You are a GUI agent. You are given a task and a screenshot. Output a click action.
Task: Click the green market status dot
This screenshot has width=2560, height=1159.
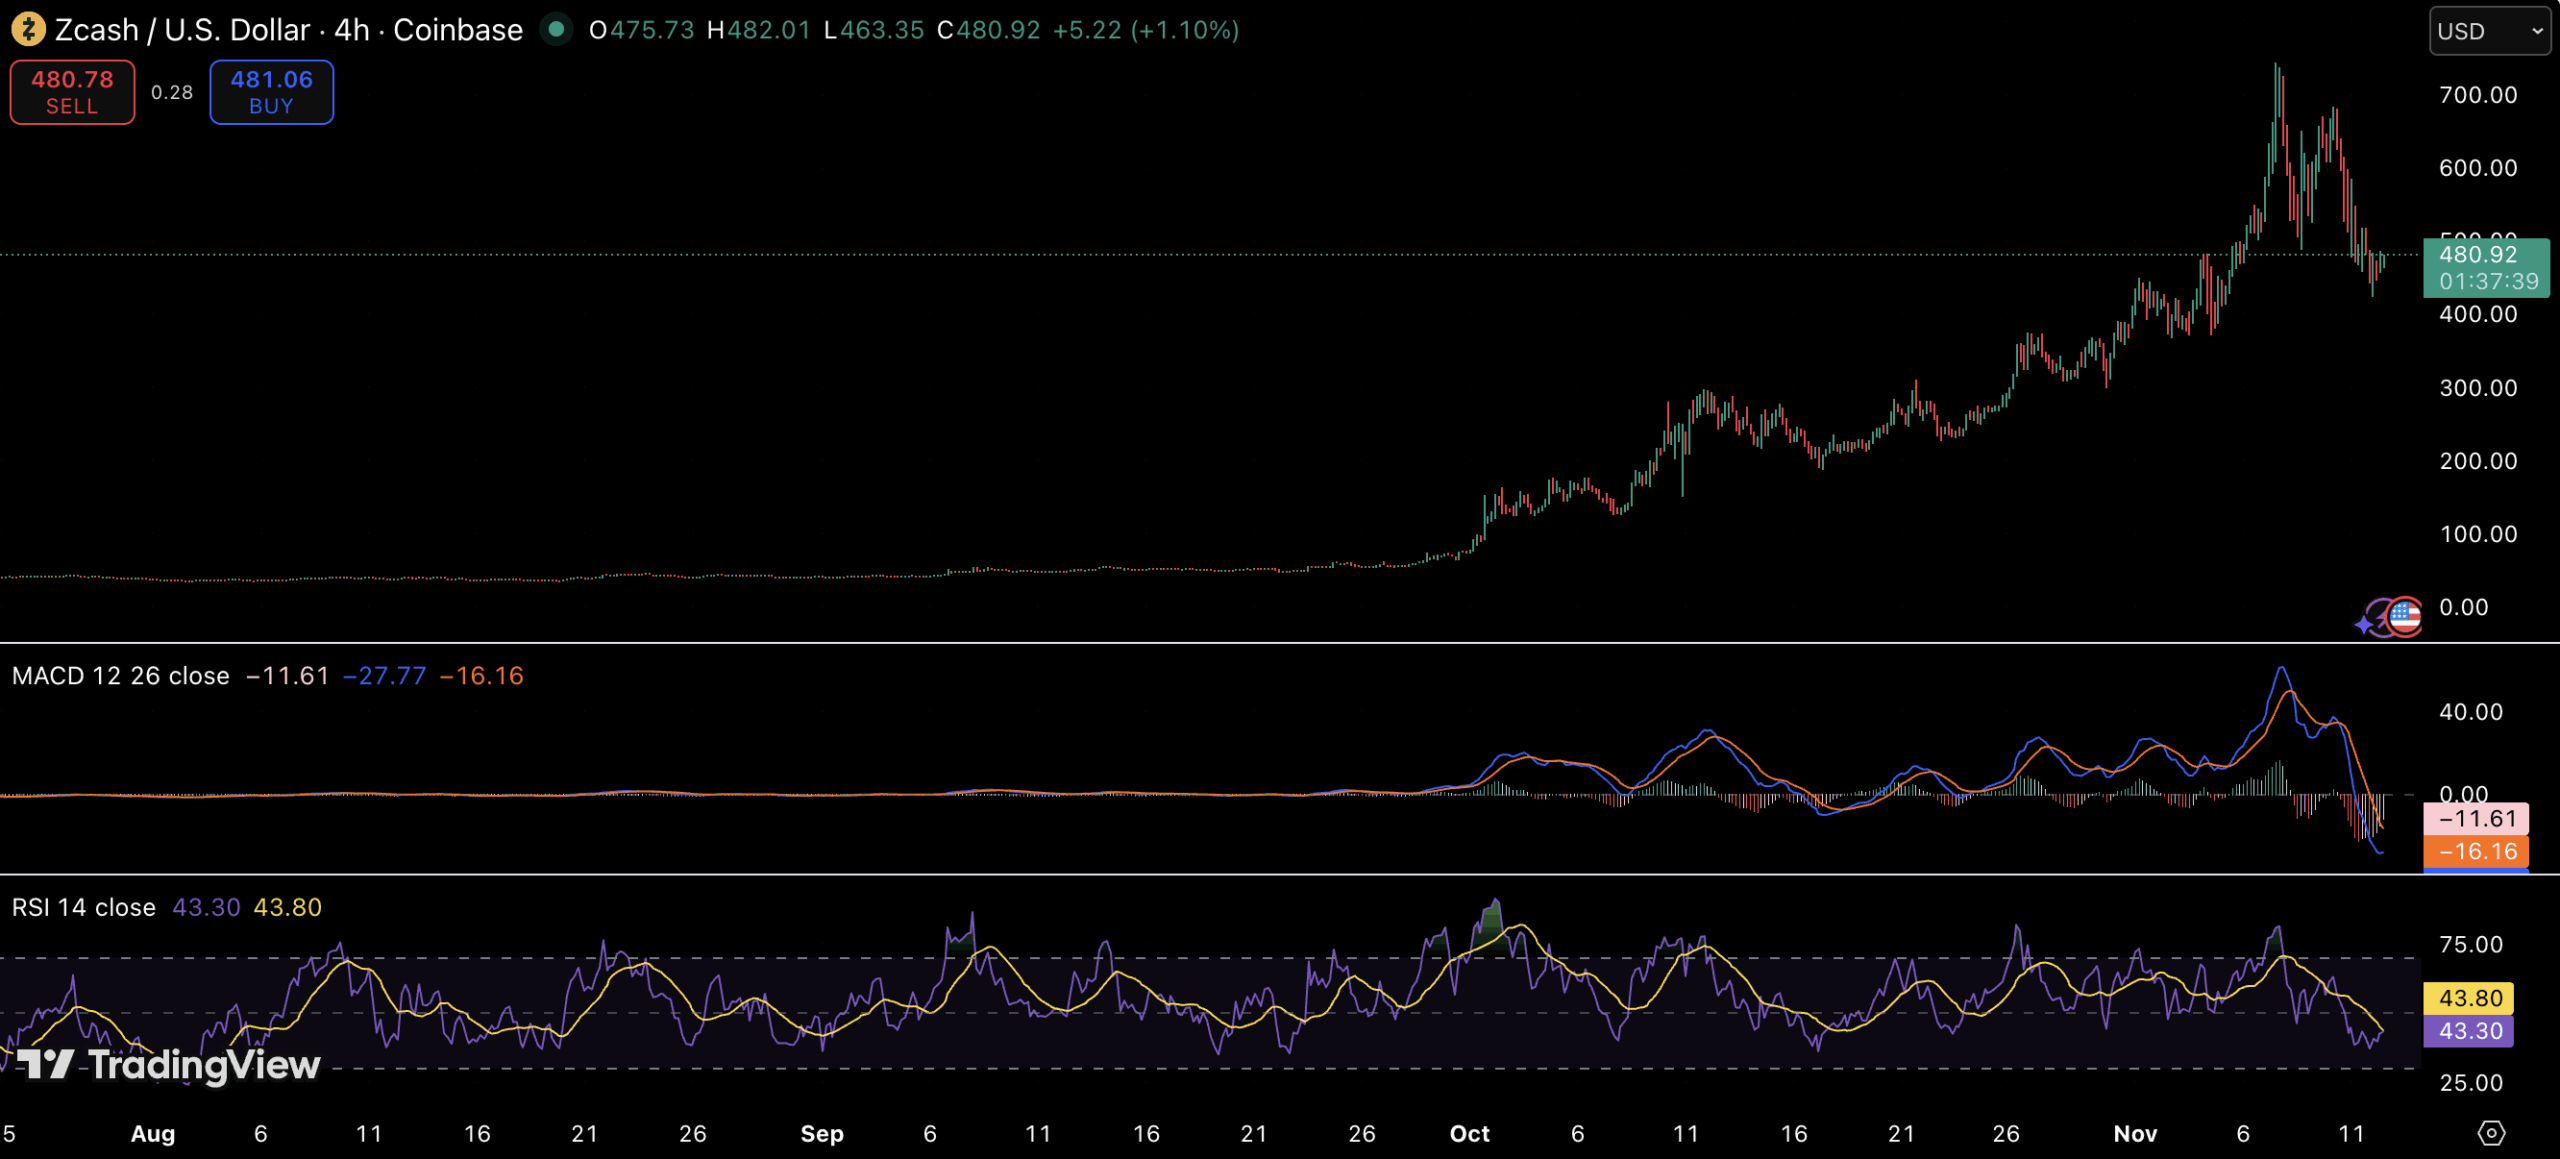click(x=556, y=29)
